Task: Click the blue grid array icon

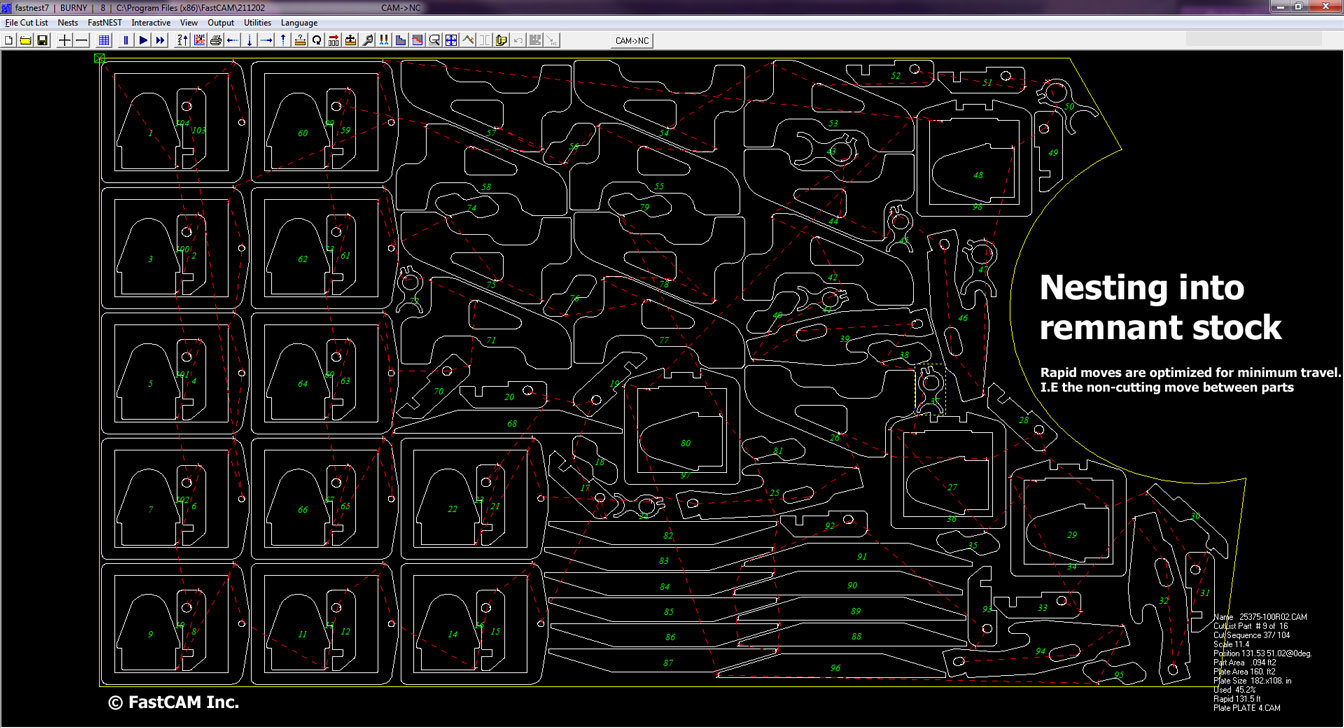Action: click(x=104, y=40)
